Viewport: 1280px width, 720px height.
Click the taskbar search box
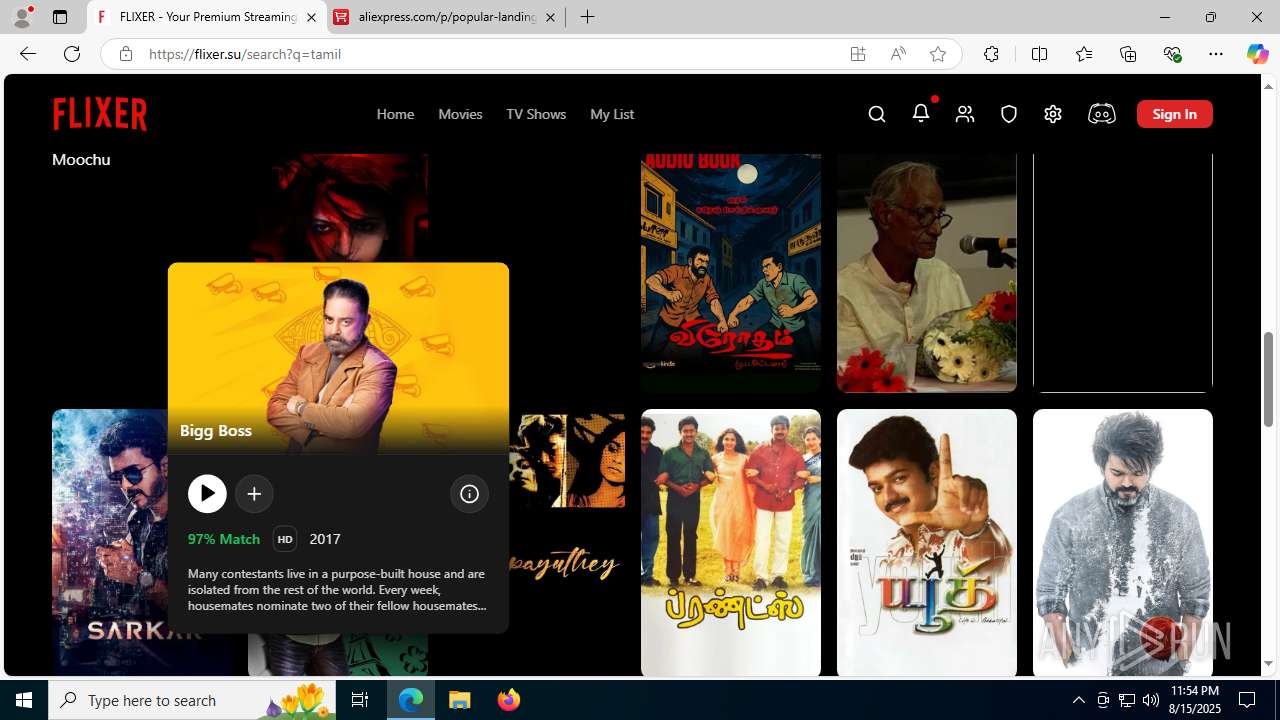click(193, 700)
